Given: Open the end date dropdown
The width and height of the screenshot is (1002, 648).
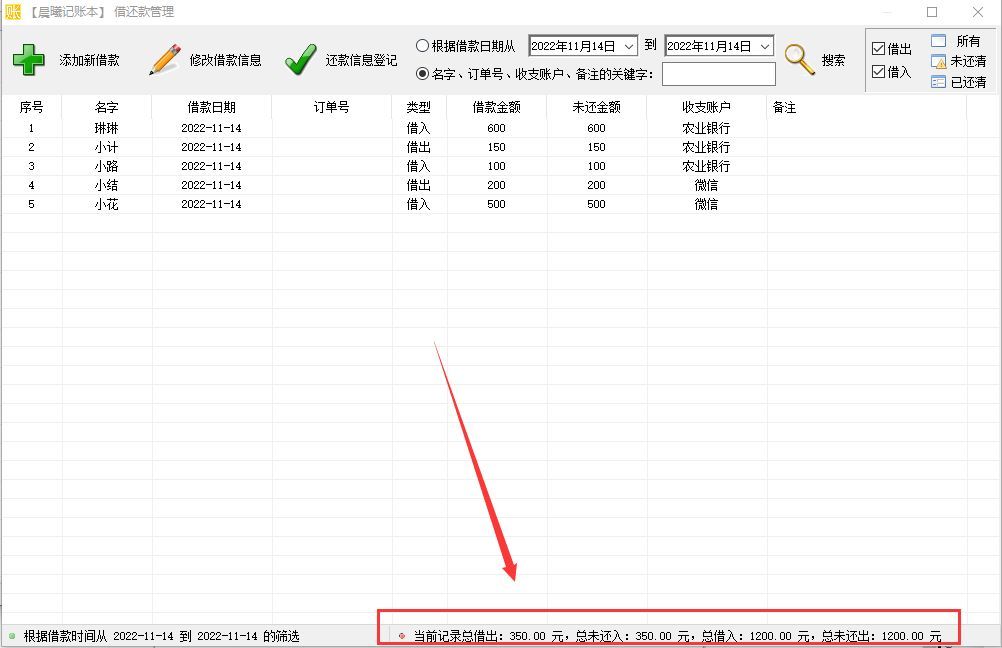Looking at the screenshot, I should pos(765,46).
